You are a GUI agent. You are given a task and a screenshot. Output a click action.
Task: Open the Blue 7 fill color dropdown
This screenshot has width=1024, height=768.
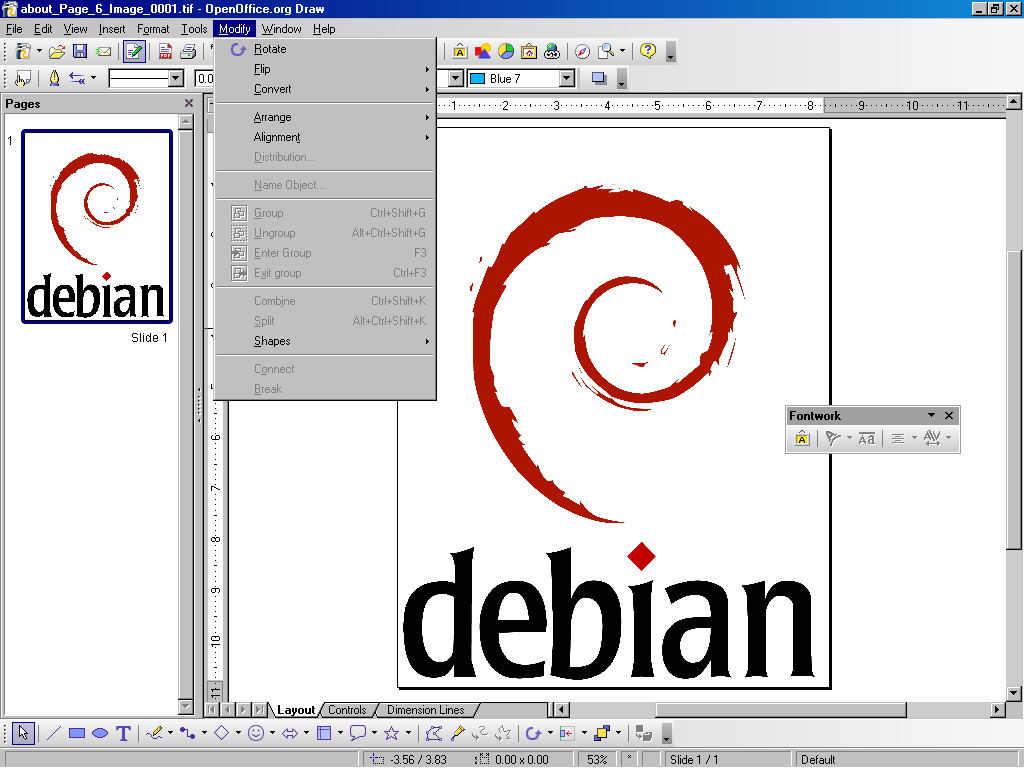click(567, 78)
